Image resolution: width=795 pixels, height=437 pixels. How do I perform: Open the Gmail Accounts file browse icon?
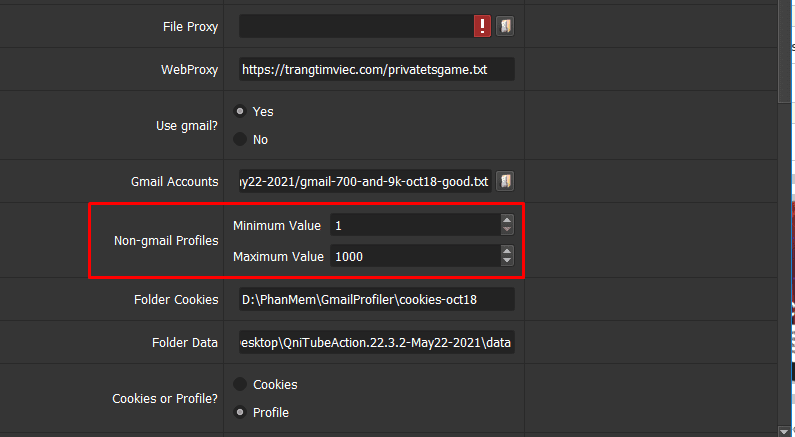point(506,181)
